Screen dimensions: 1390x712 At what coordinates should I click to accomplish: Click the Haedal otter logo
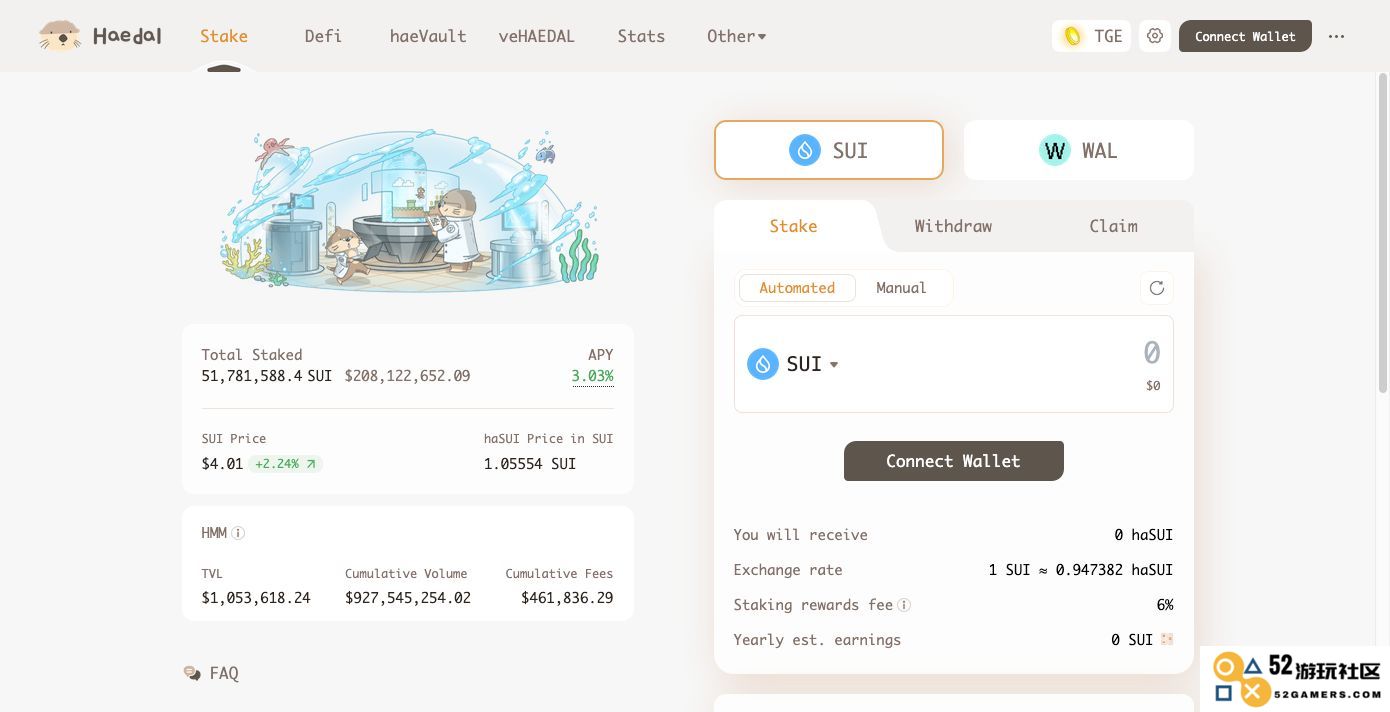[60, 36]
